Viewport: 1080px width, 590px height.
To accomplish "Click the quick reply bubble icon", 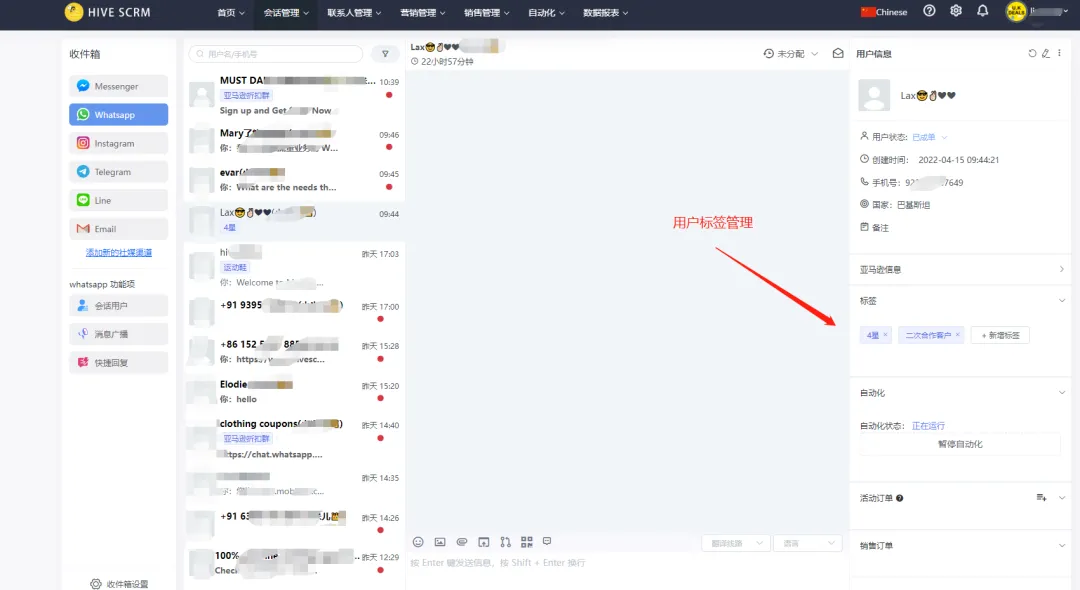I will [547, 541].
